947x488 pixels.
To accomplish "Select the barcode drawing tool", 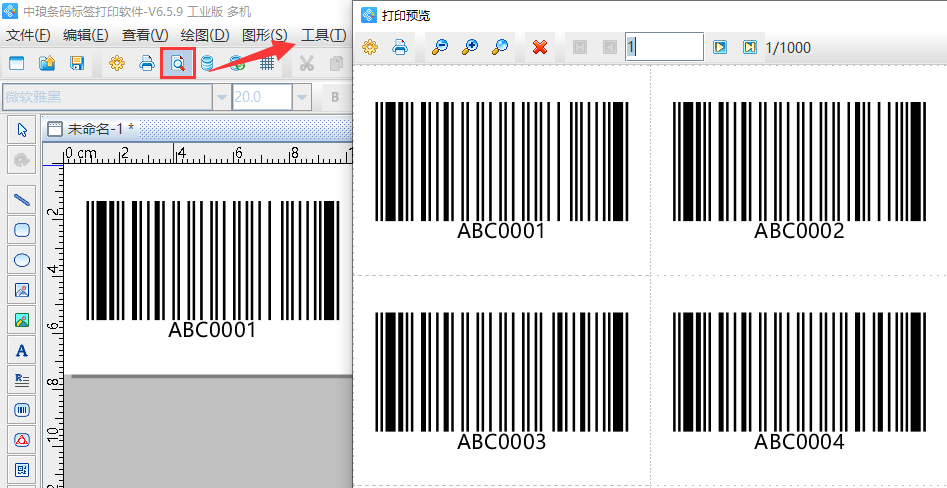I will (x=22, y=410).
